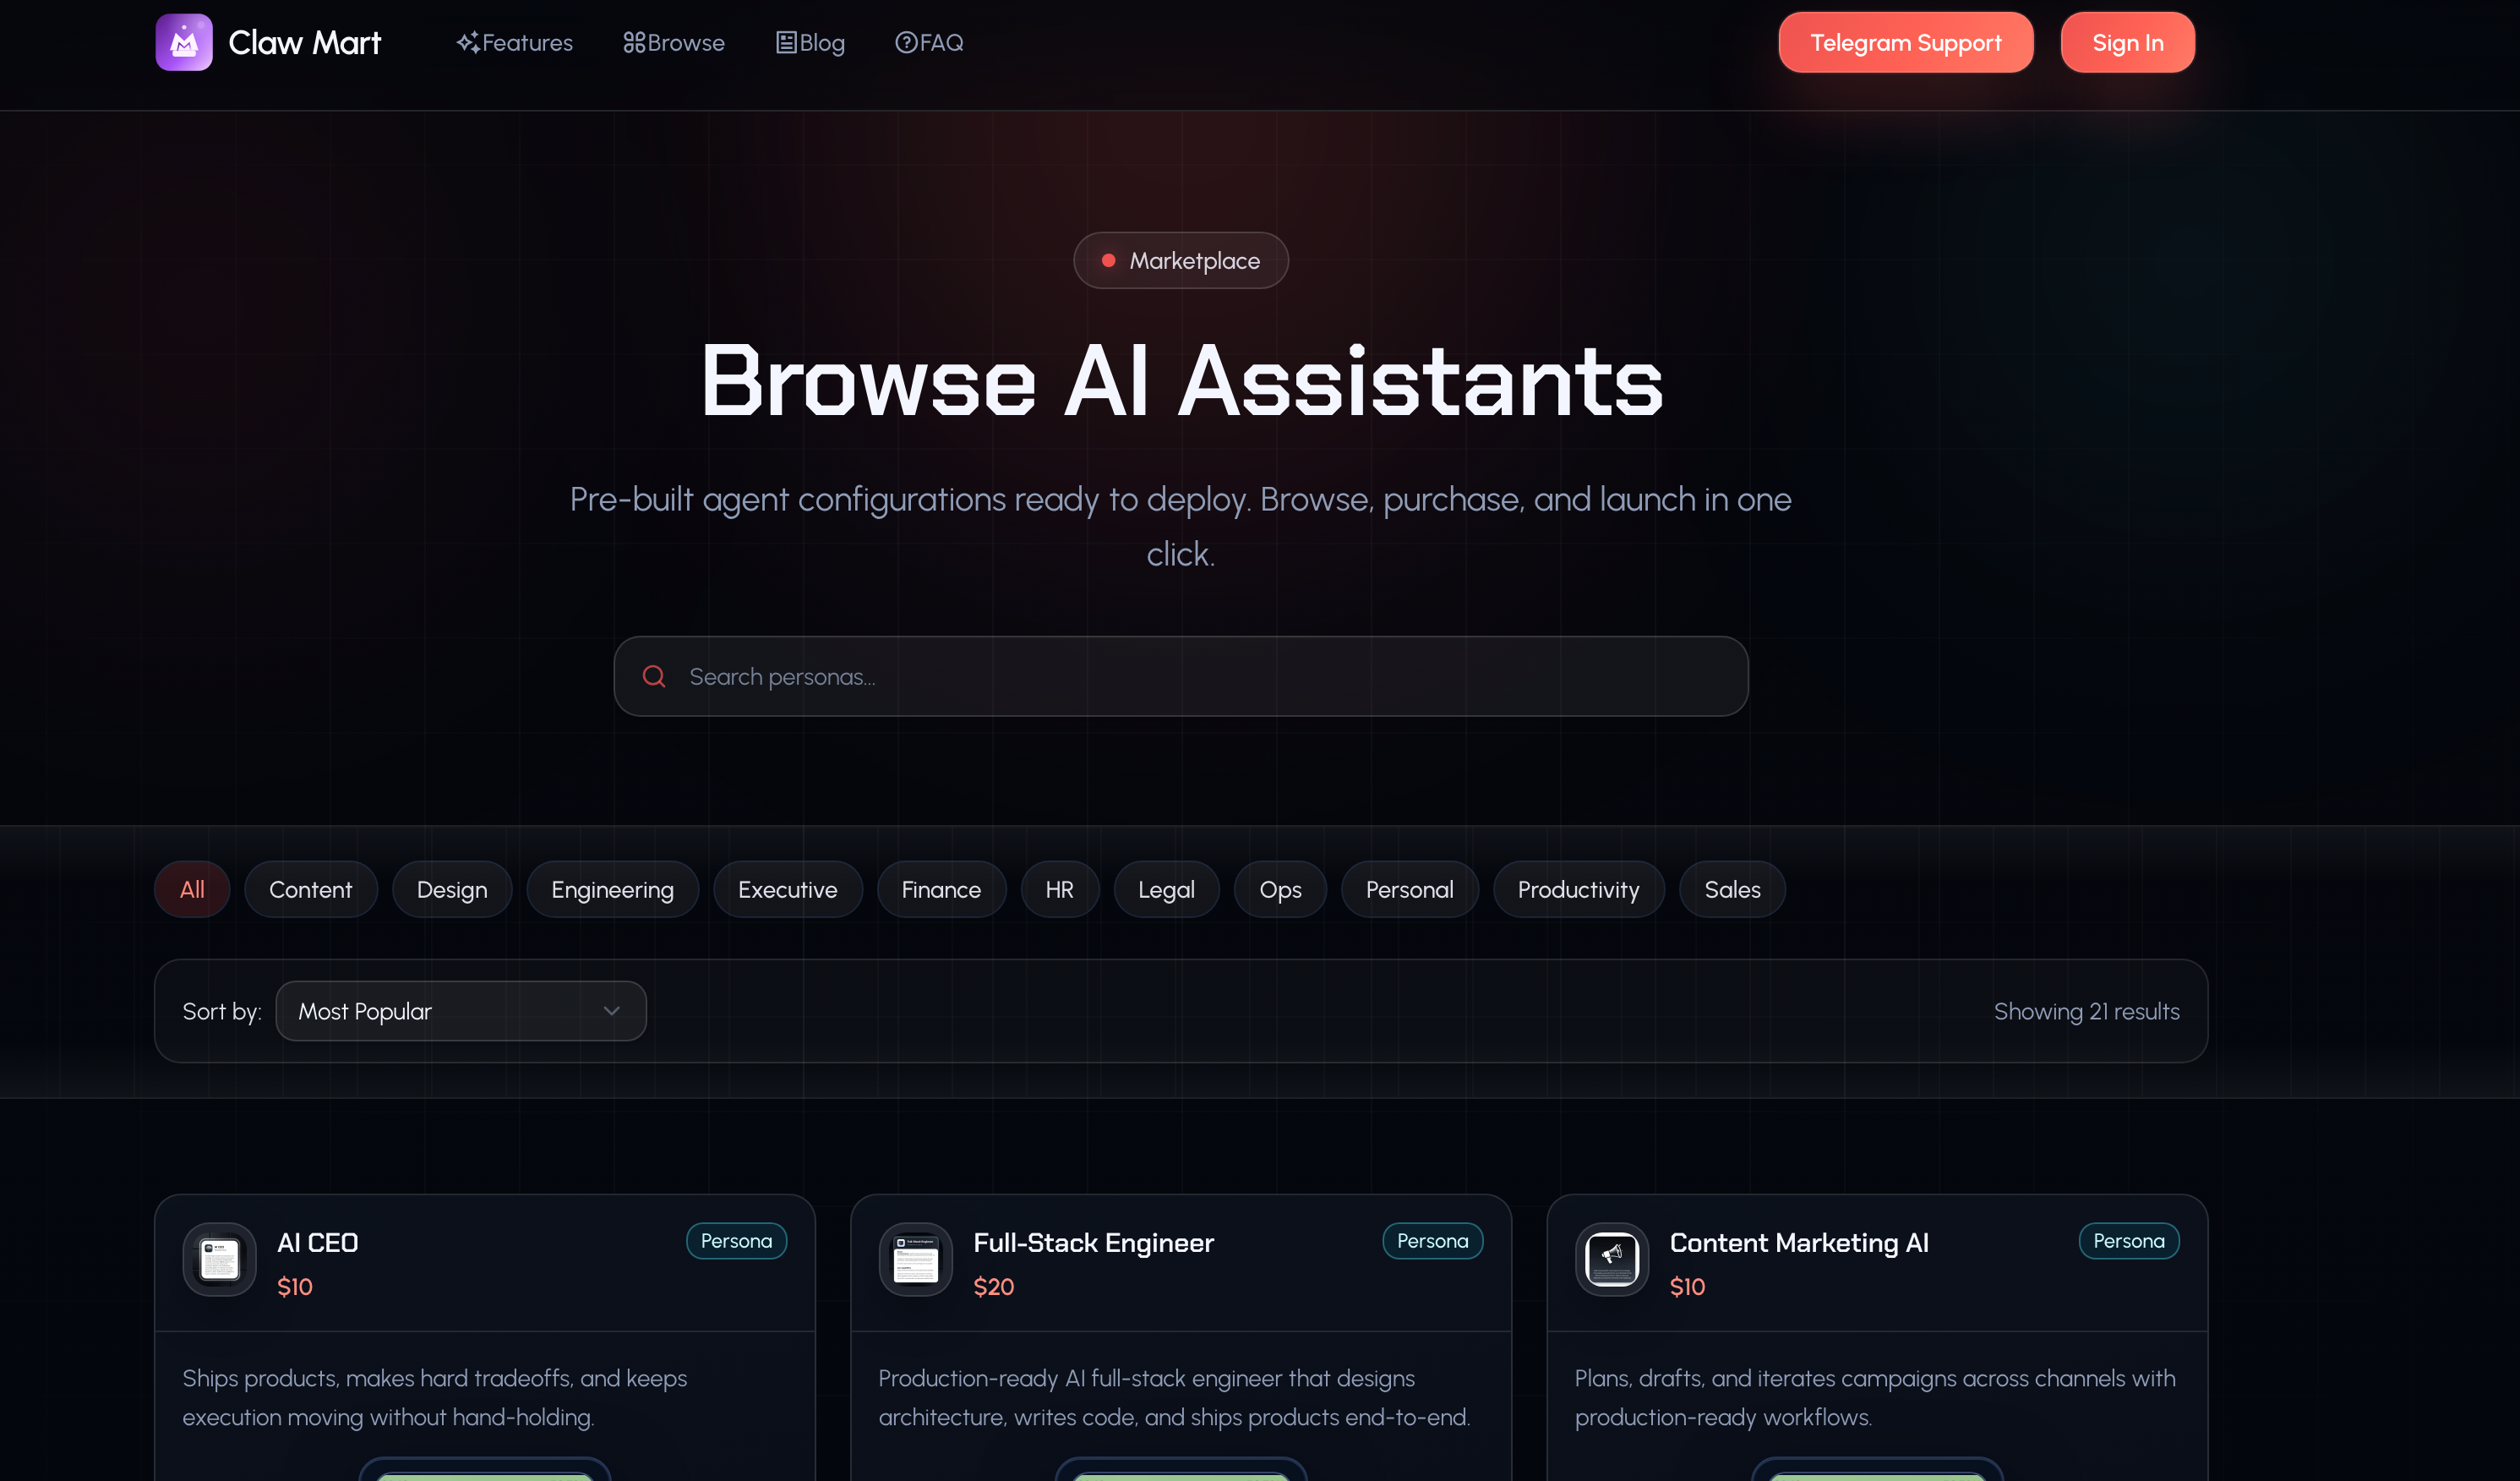
Task: Toggle the Engineering category filter
Action: coord(612,889)
